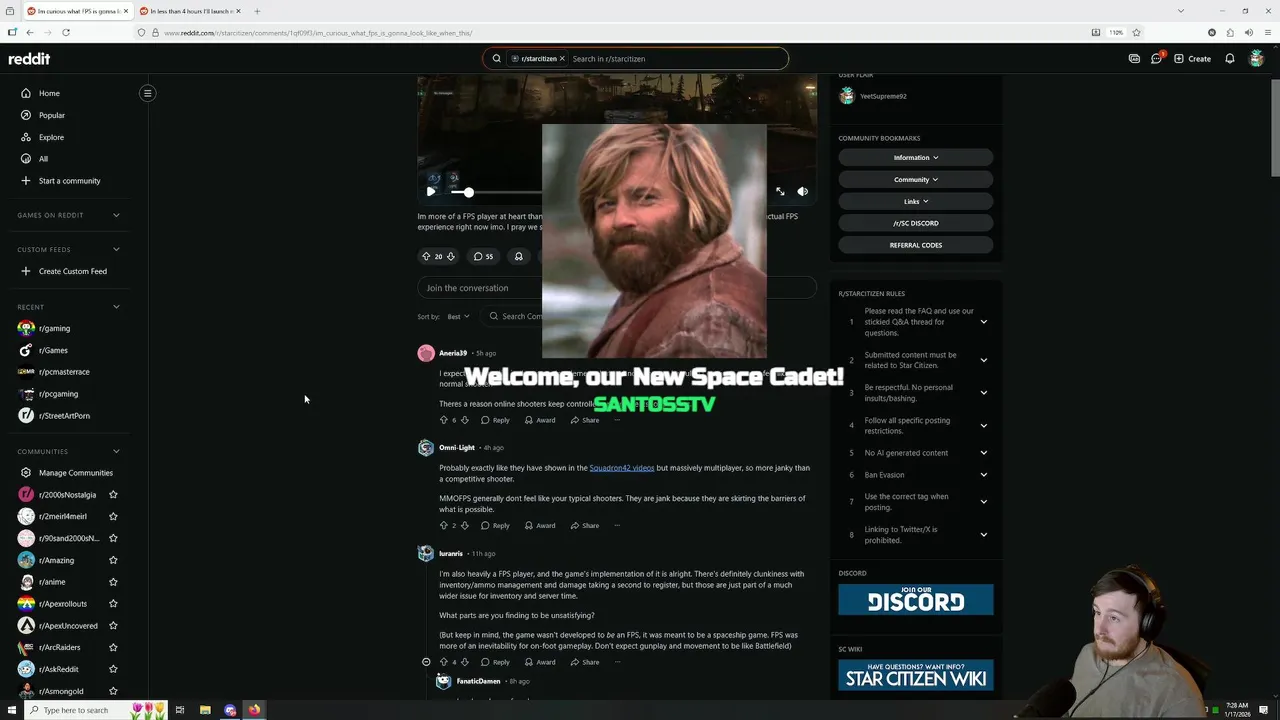Upvote Aneria39's comment
This screenshot has height=720, width=1280.
pos(444,420)
